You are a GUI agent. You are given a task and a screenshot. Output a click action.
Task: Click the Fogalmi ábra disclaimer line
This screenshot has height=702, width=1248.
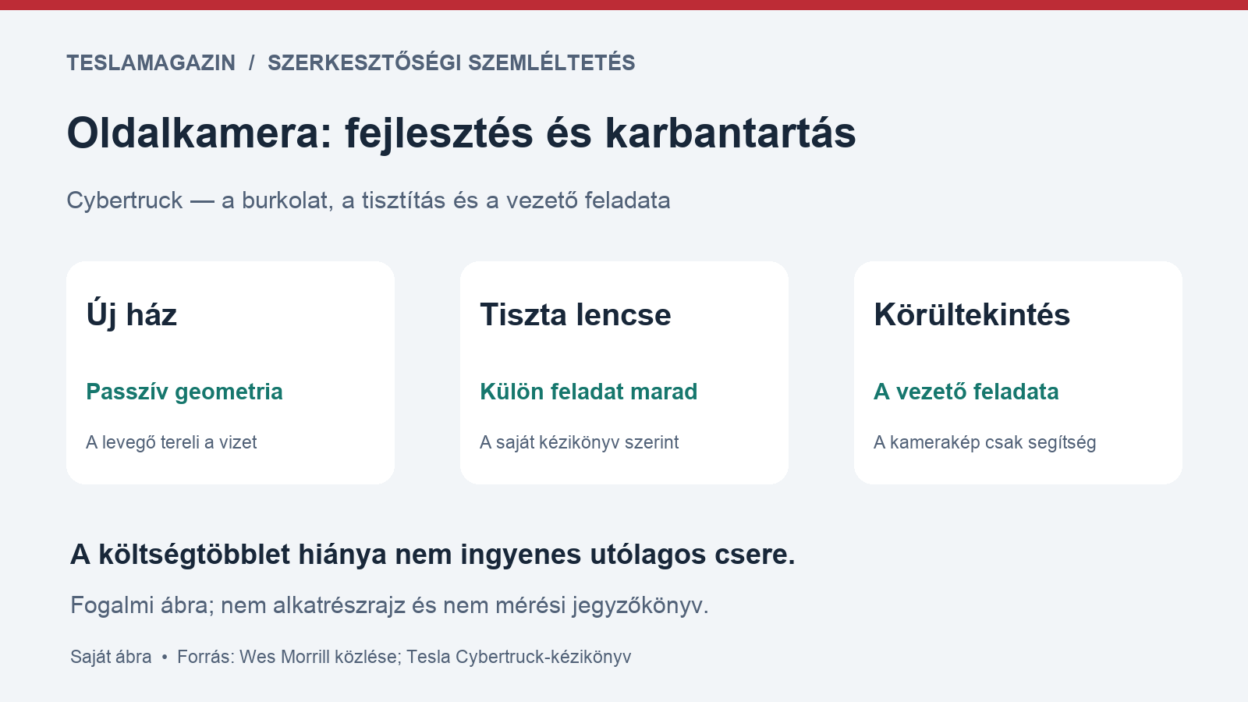[x=389, y=606]
